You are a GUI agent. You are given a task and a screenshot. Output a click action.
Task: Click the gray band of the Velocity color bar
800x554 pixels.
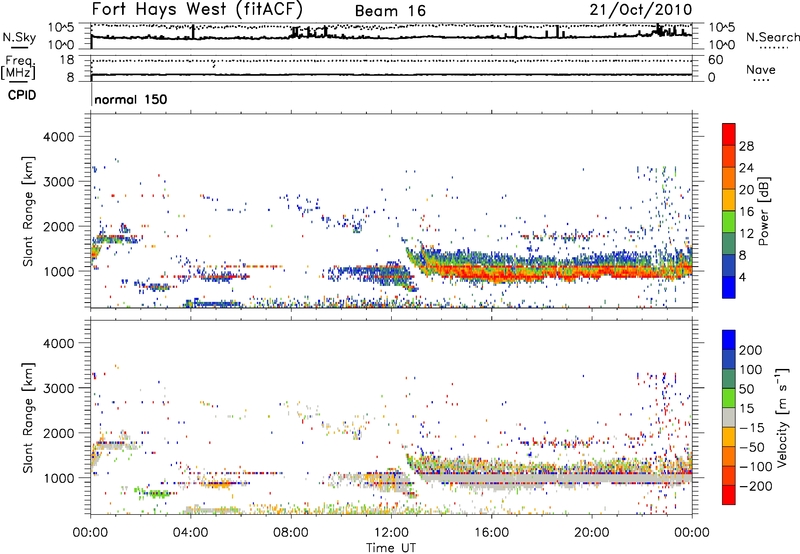coord(729,418)
